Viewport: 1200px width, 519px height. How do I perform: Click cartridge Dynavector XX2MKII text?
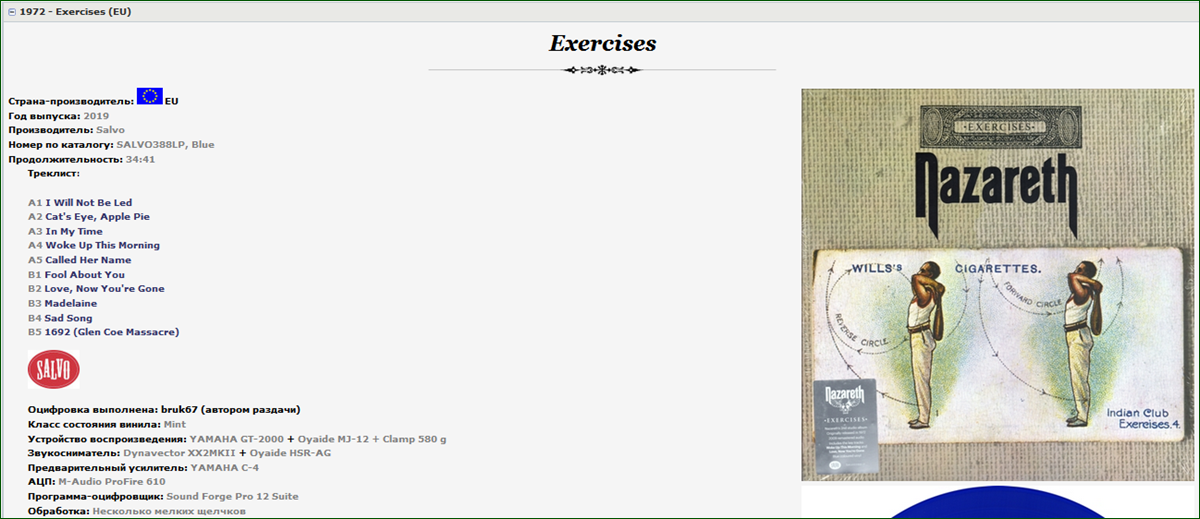click(179, 453)
